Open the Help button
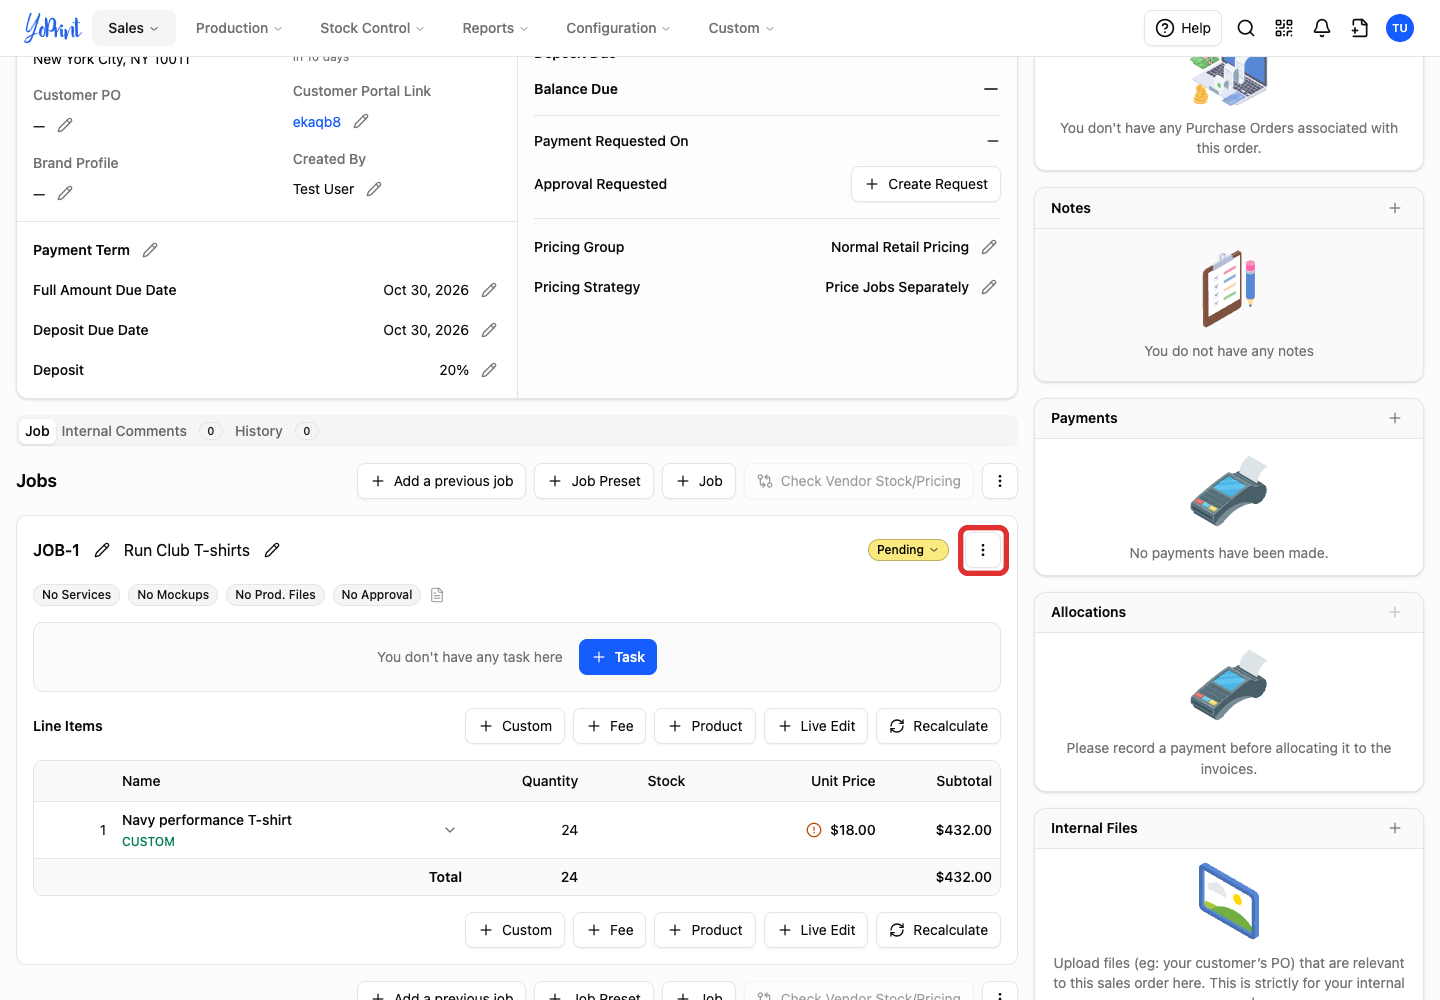Viewport: 1440px width, 1000px height. point(1183,28)
